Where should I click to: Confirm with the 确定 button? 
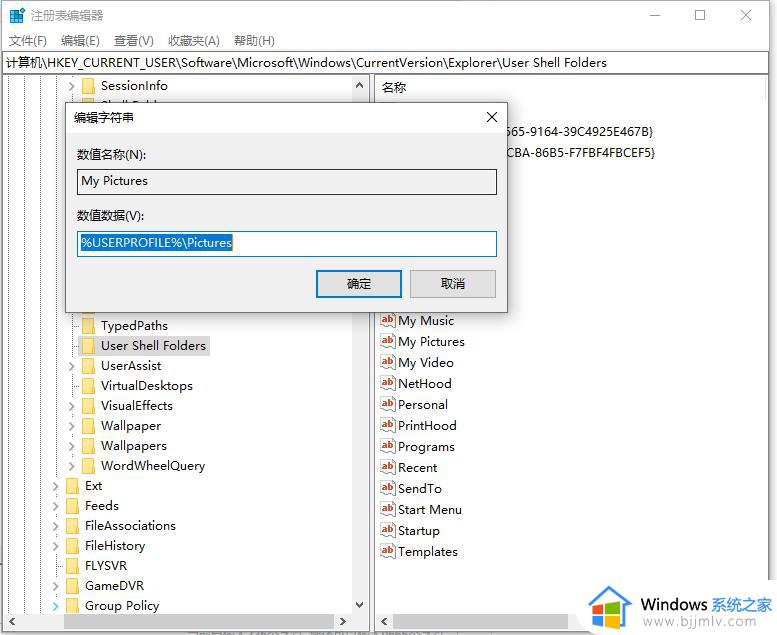point(359,284)
